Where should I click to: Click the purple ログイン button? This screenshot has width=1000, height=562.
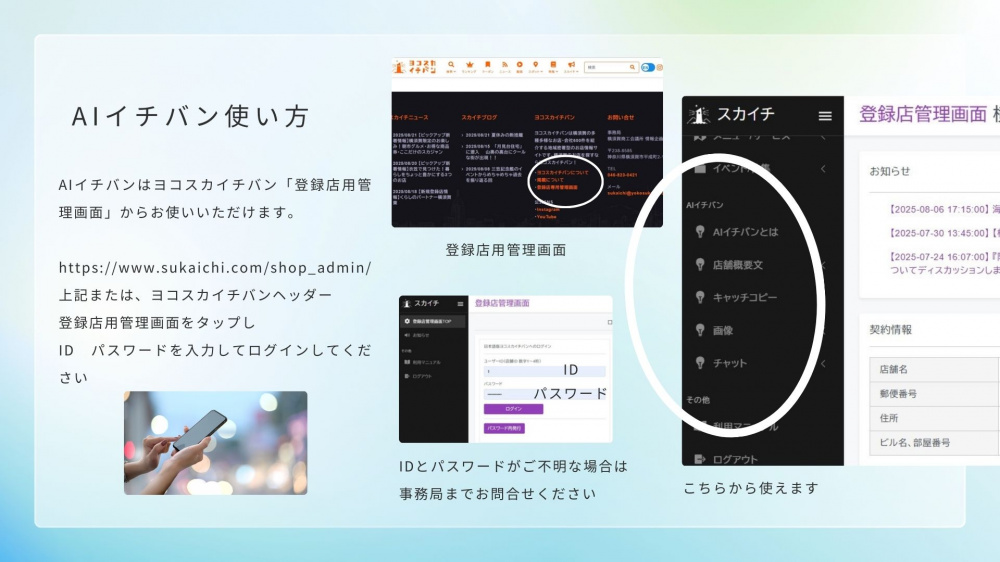513,409
